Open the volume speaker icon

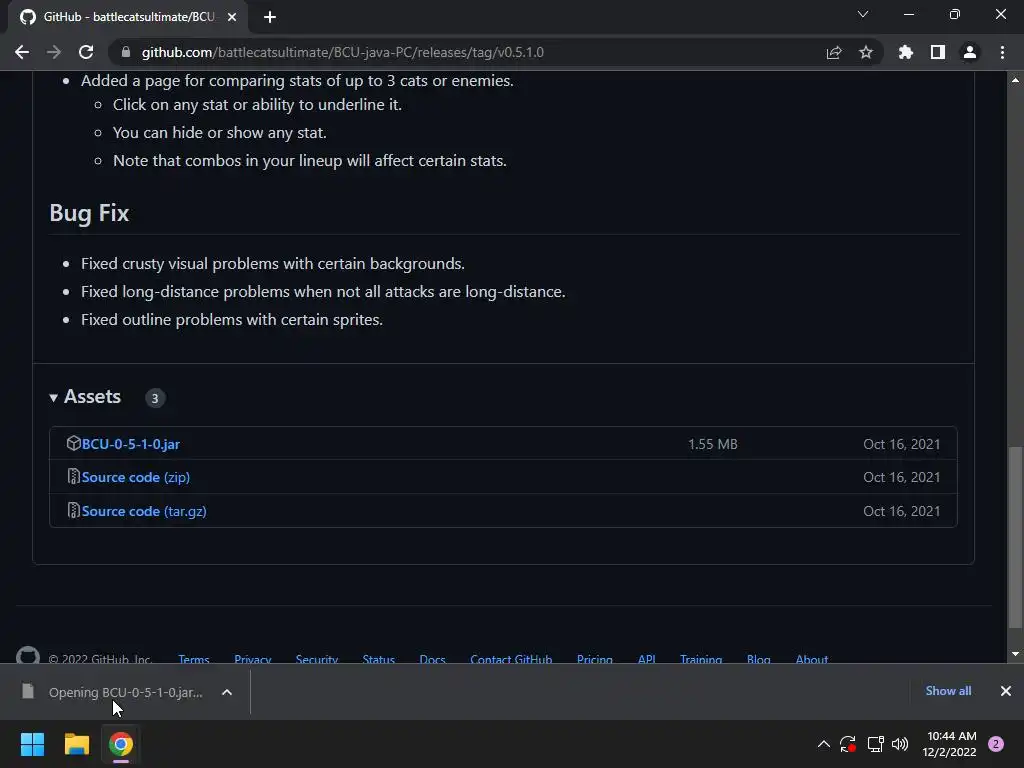[900, 744]
